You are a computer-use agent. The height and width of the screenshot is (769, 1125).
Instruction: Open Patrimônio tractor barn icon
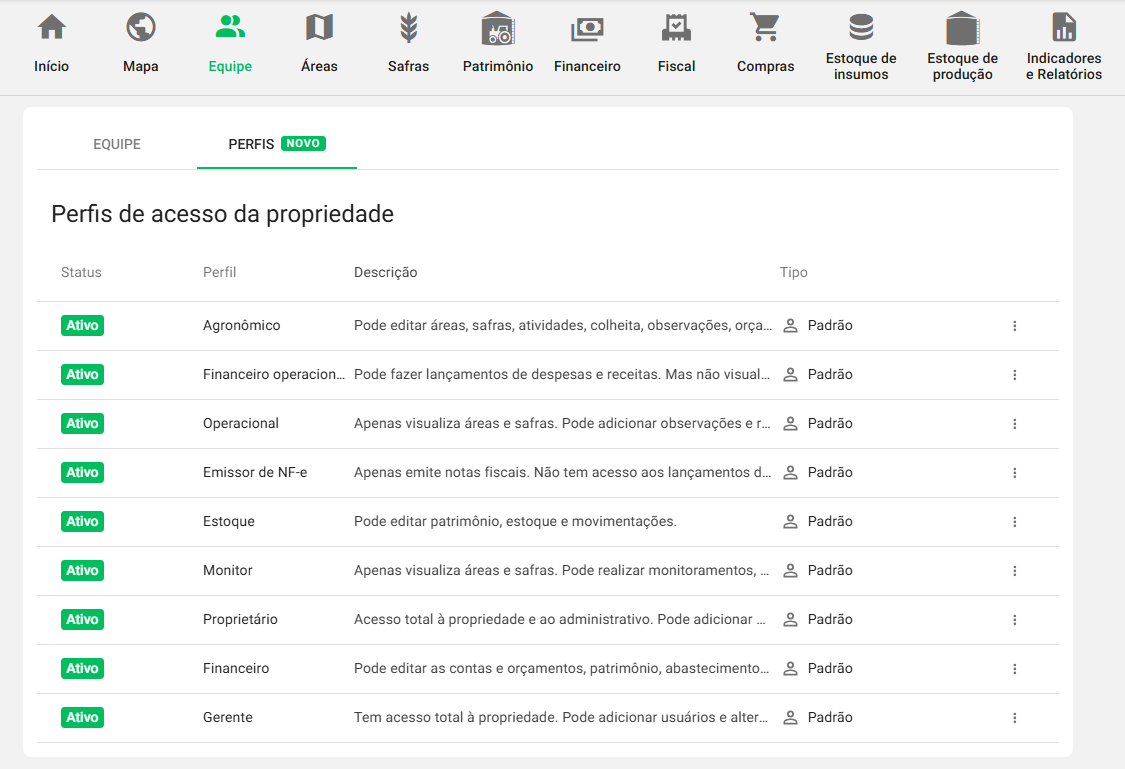(x=497, y=28)
